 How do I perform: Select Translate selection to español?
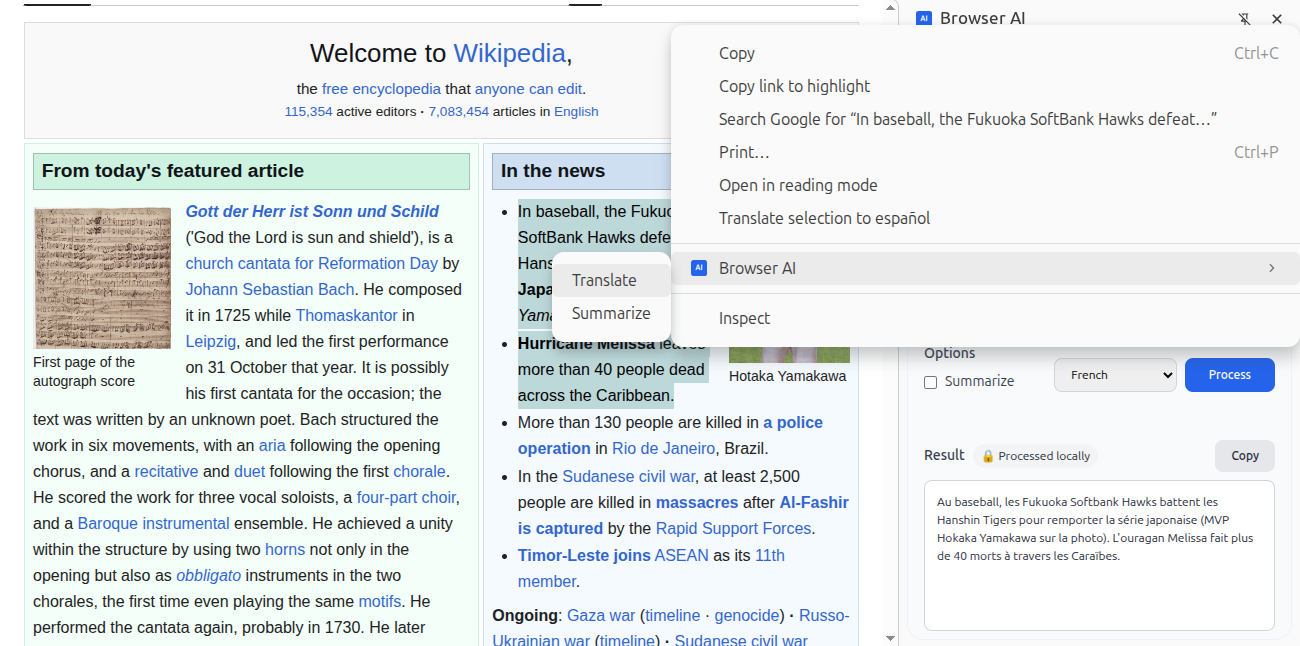[x=985, y=218]
